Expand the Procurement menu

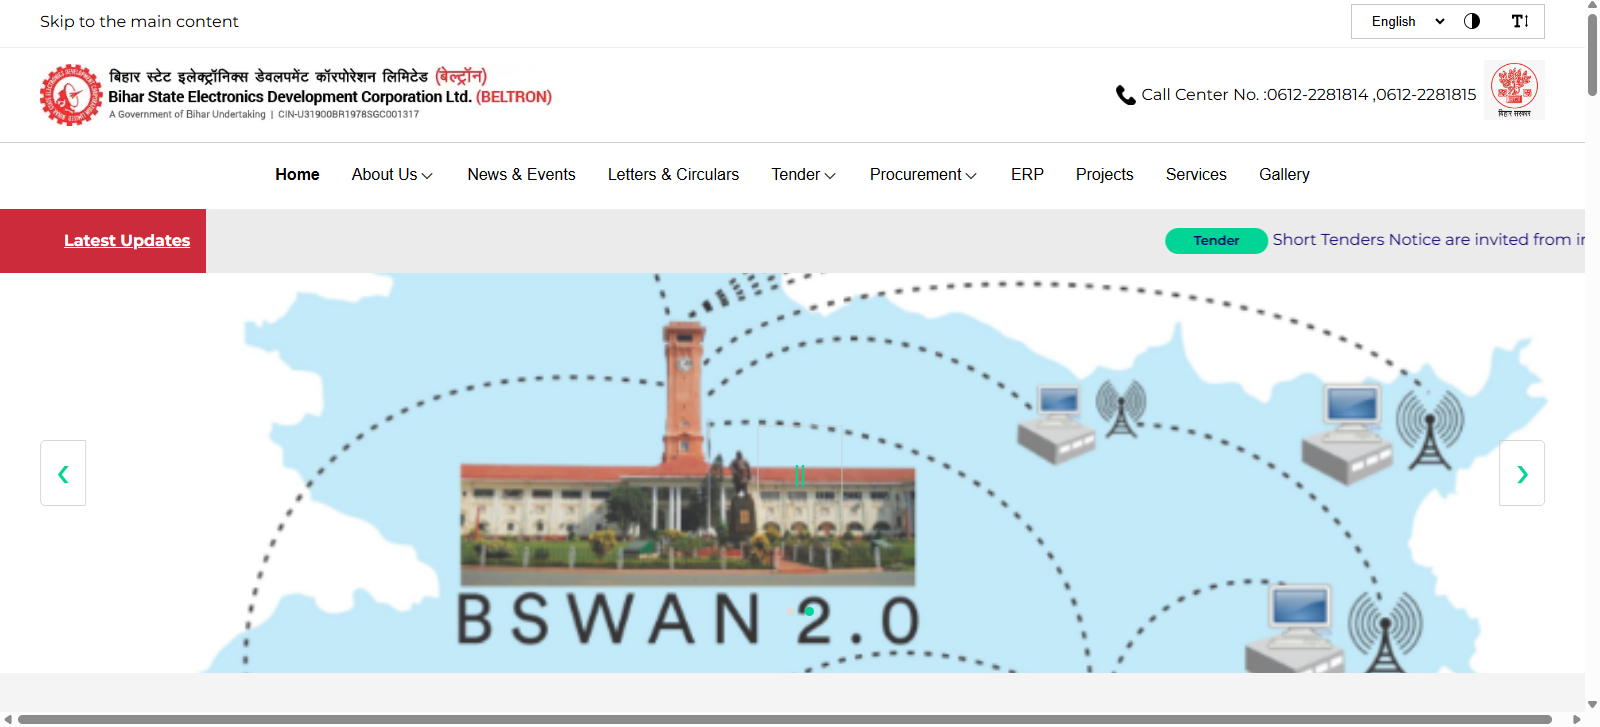coord(923,174)
